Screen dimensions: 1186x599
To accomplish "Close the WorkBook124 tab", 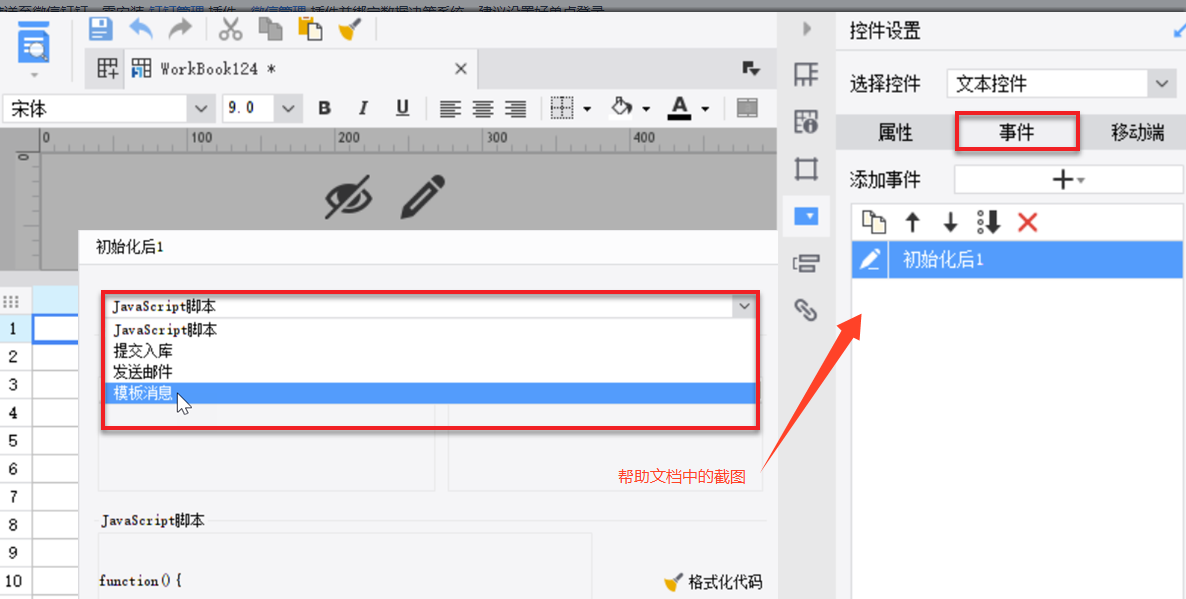I will (x=461, y=69).
